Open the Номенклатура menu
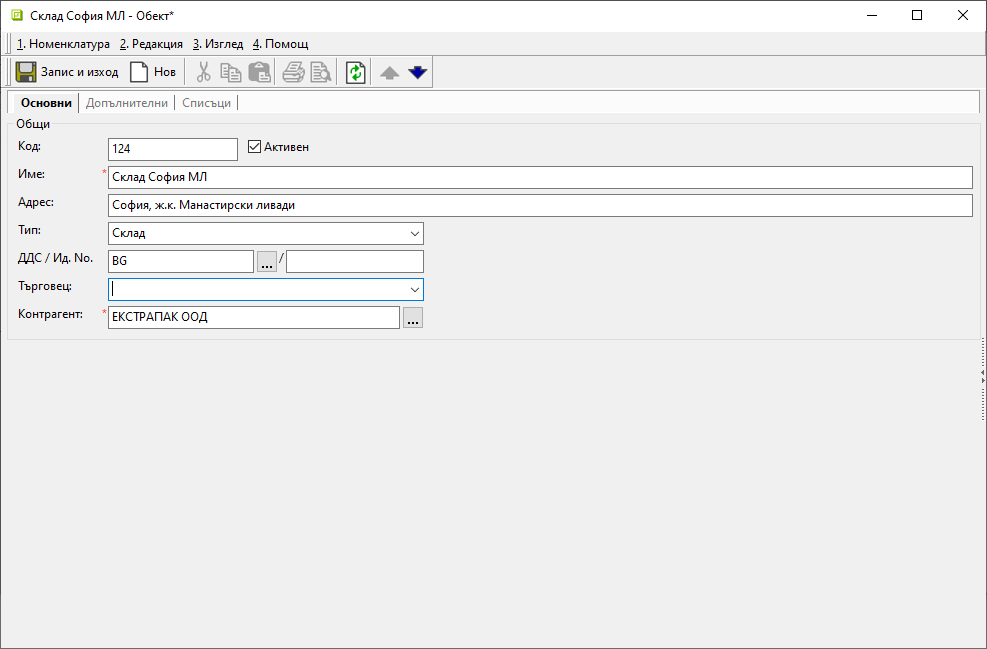Viewport: 987px width, 649px height. click(63, 44)
